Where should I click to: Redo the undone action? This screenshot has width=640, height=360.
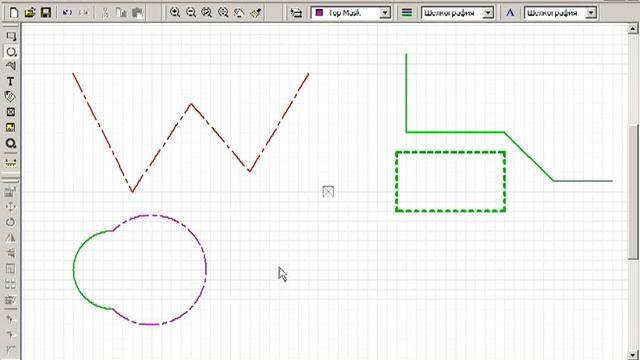point(83,13)
